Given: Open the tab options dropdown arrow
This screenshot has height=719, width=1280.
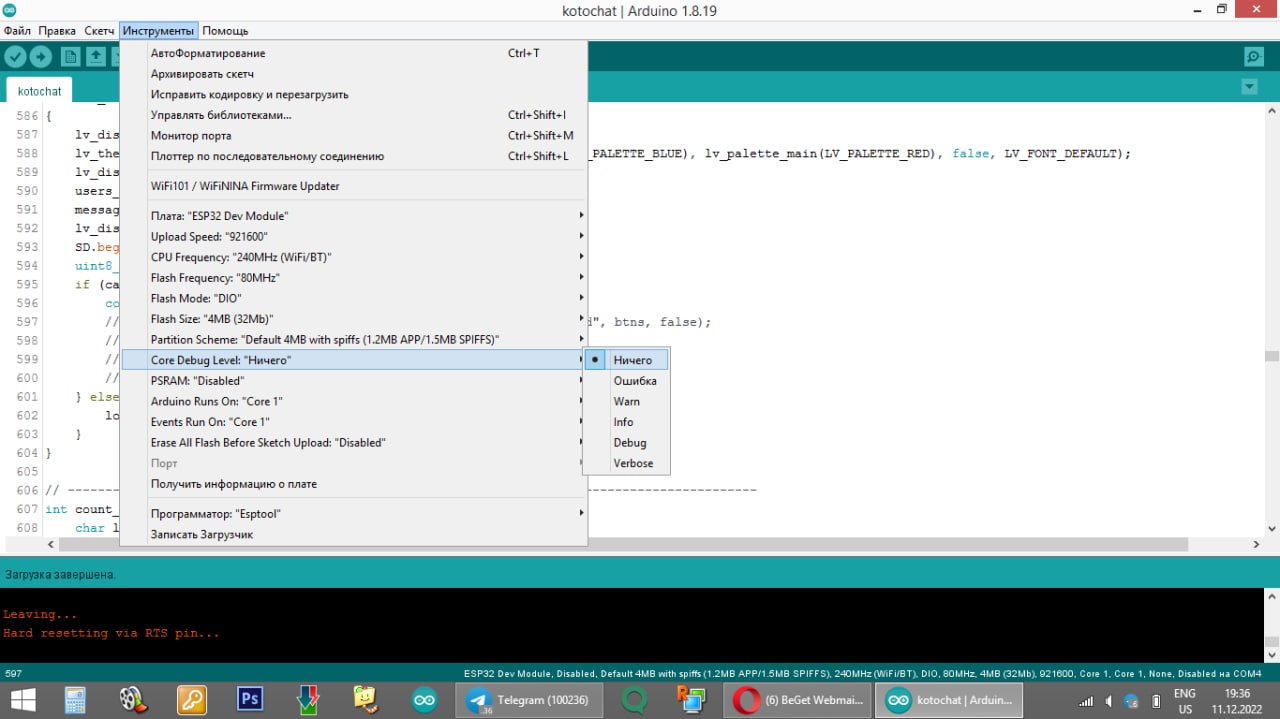Looking at the screenshot, I should pyautogui.click(x=1249, y=87).
